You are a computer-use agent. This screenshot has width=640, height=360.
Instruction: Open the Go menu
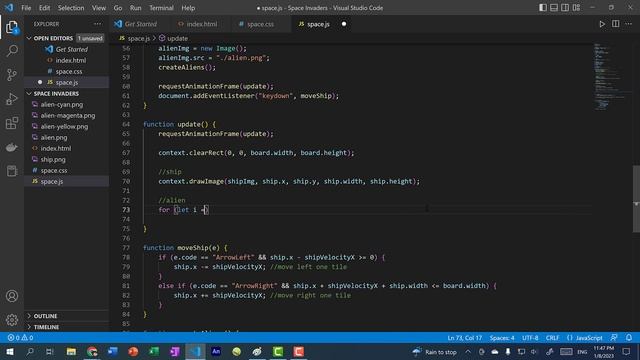click(118, 8)
